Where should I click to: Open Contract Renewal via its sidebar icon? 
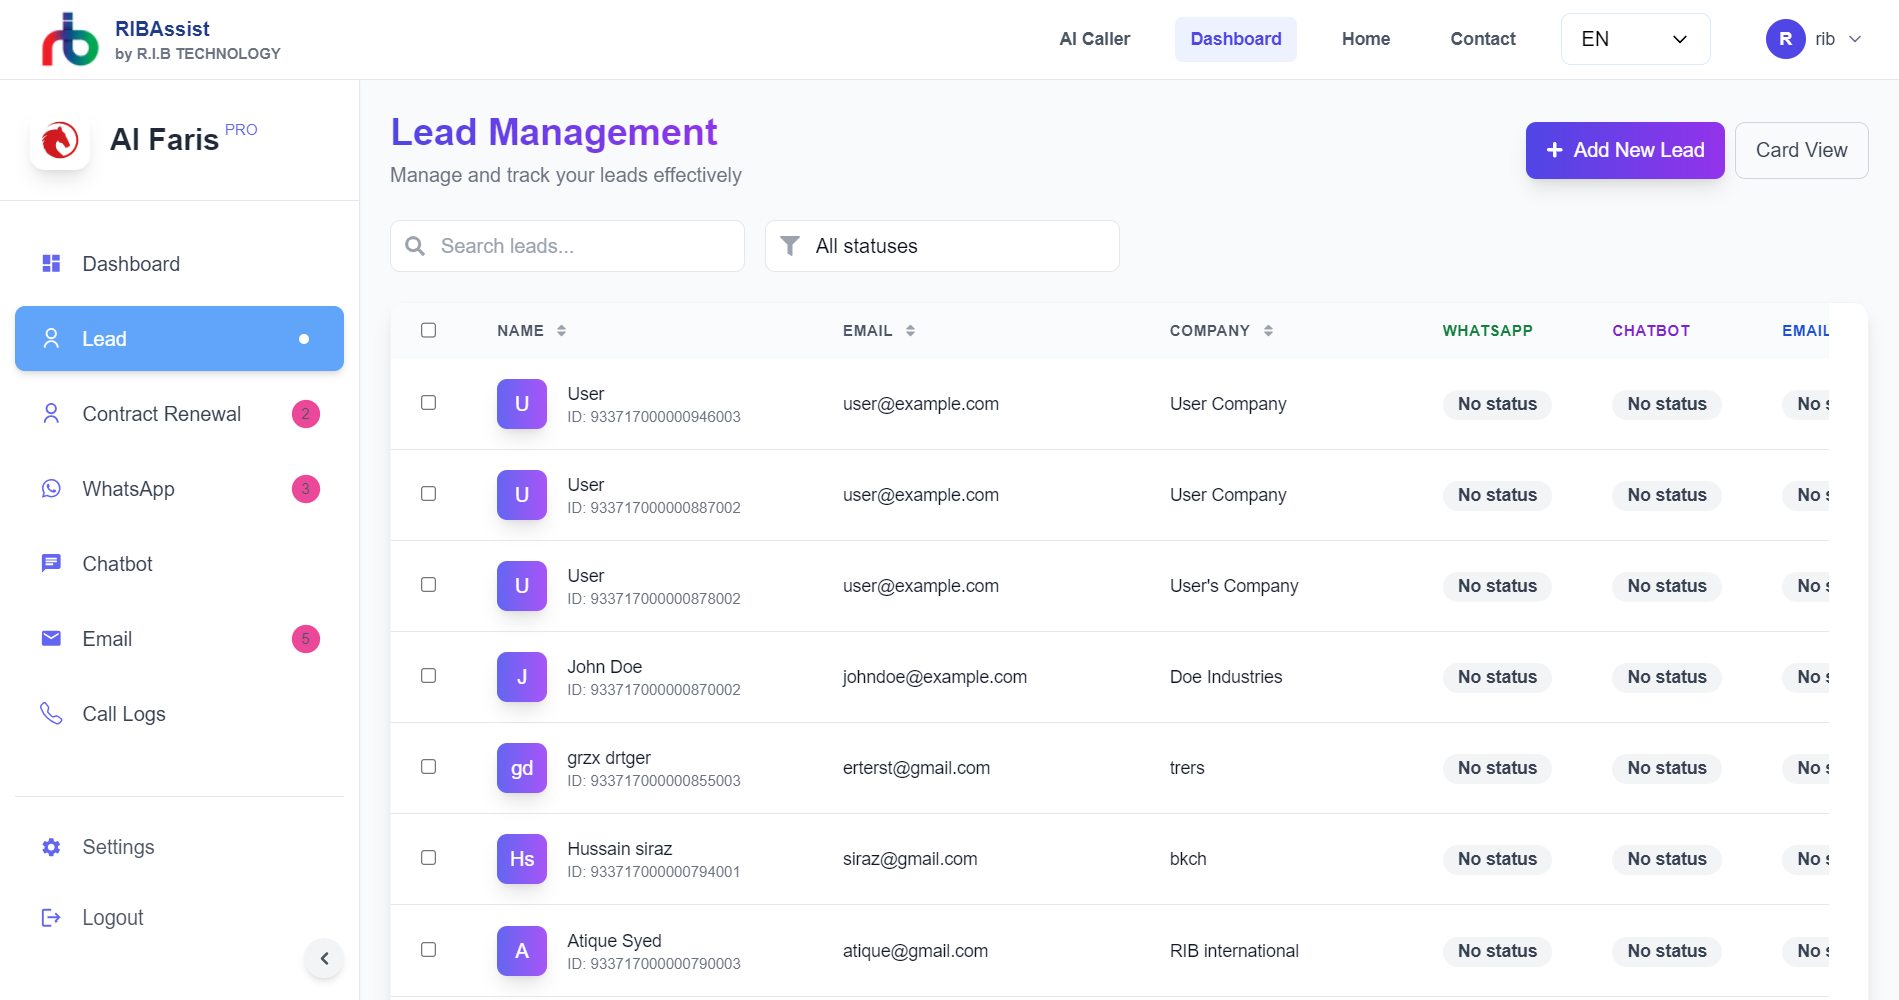point(51,413)
